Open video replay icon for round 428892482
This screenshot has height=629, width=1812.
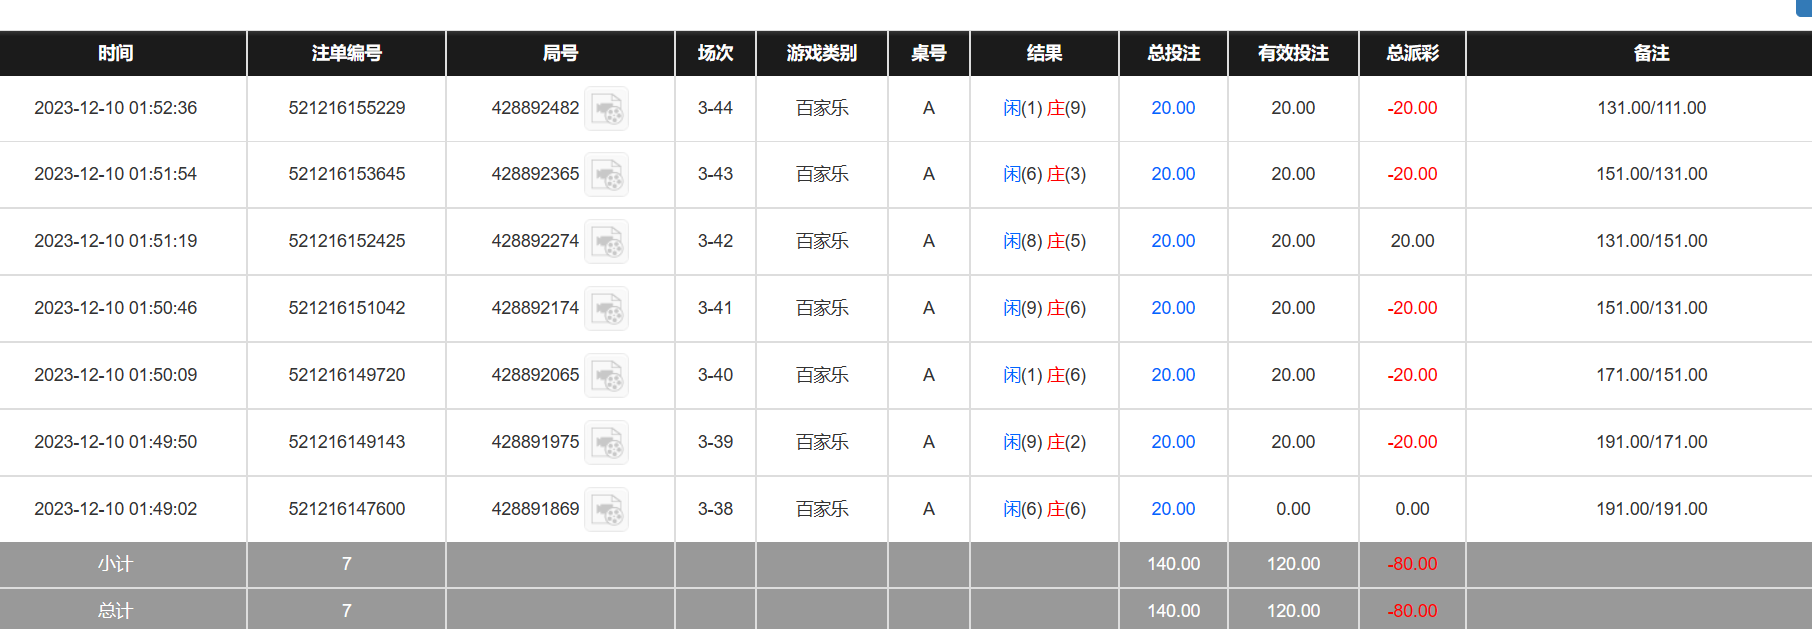[606, 108]
